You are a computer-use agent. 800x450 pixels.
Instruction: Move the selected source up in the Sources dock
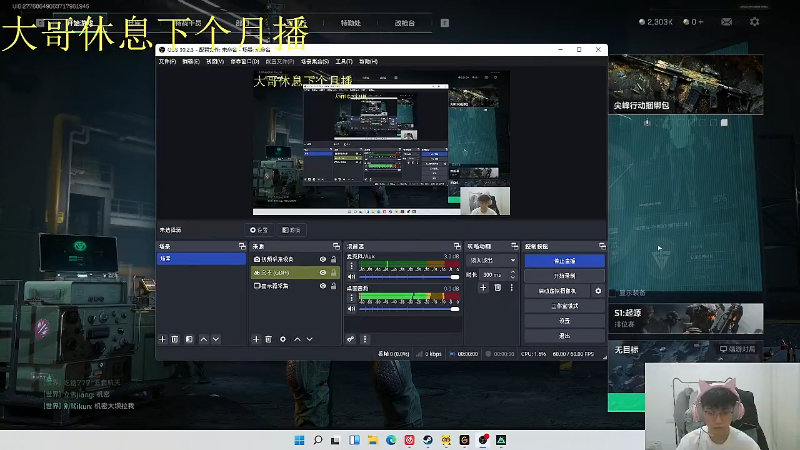click(x=297, y=339)
